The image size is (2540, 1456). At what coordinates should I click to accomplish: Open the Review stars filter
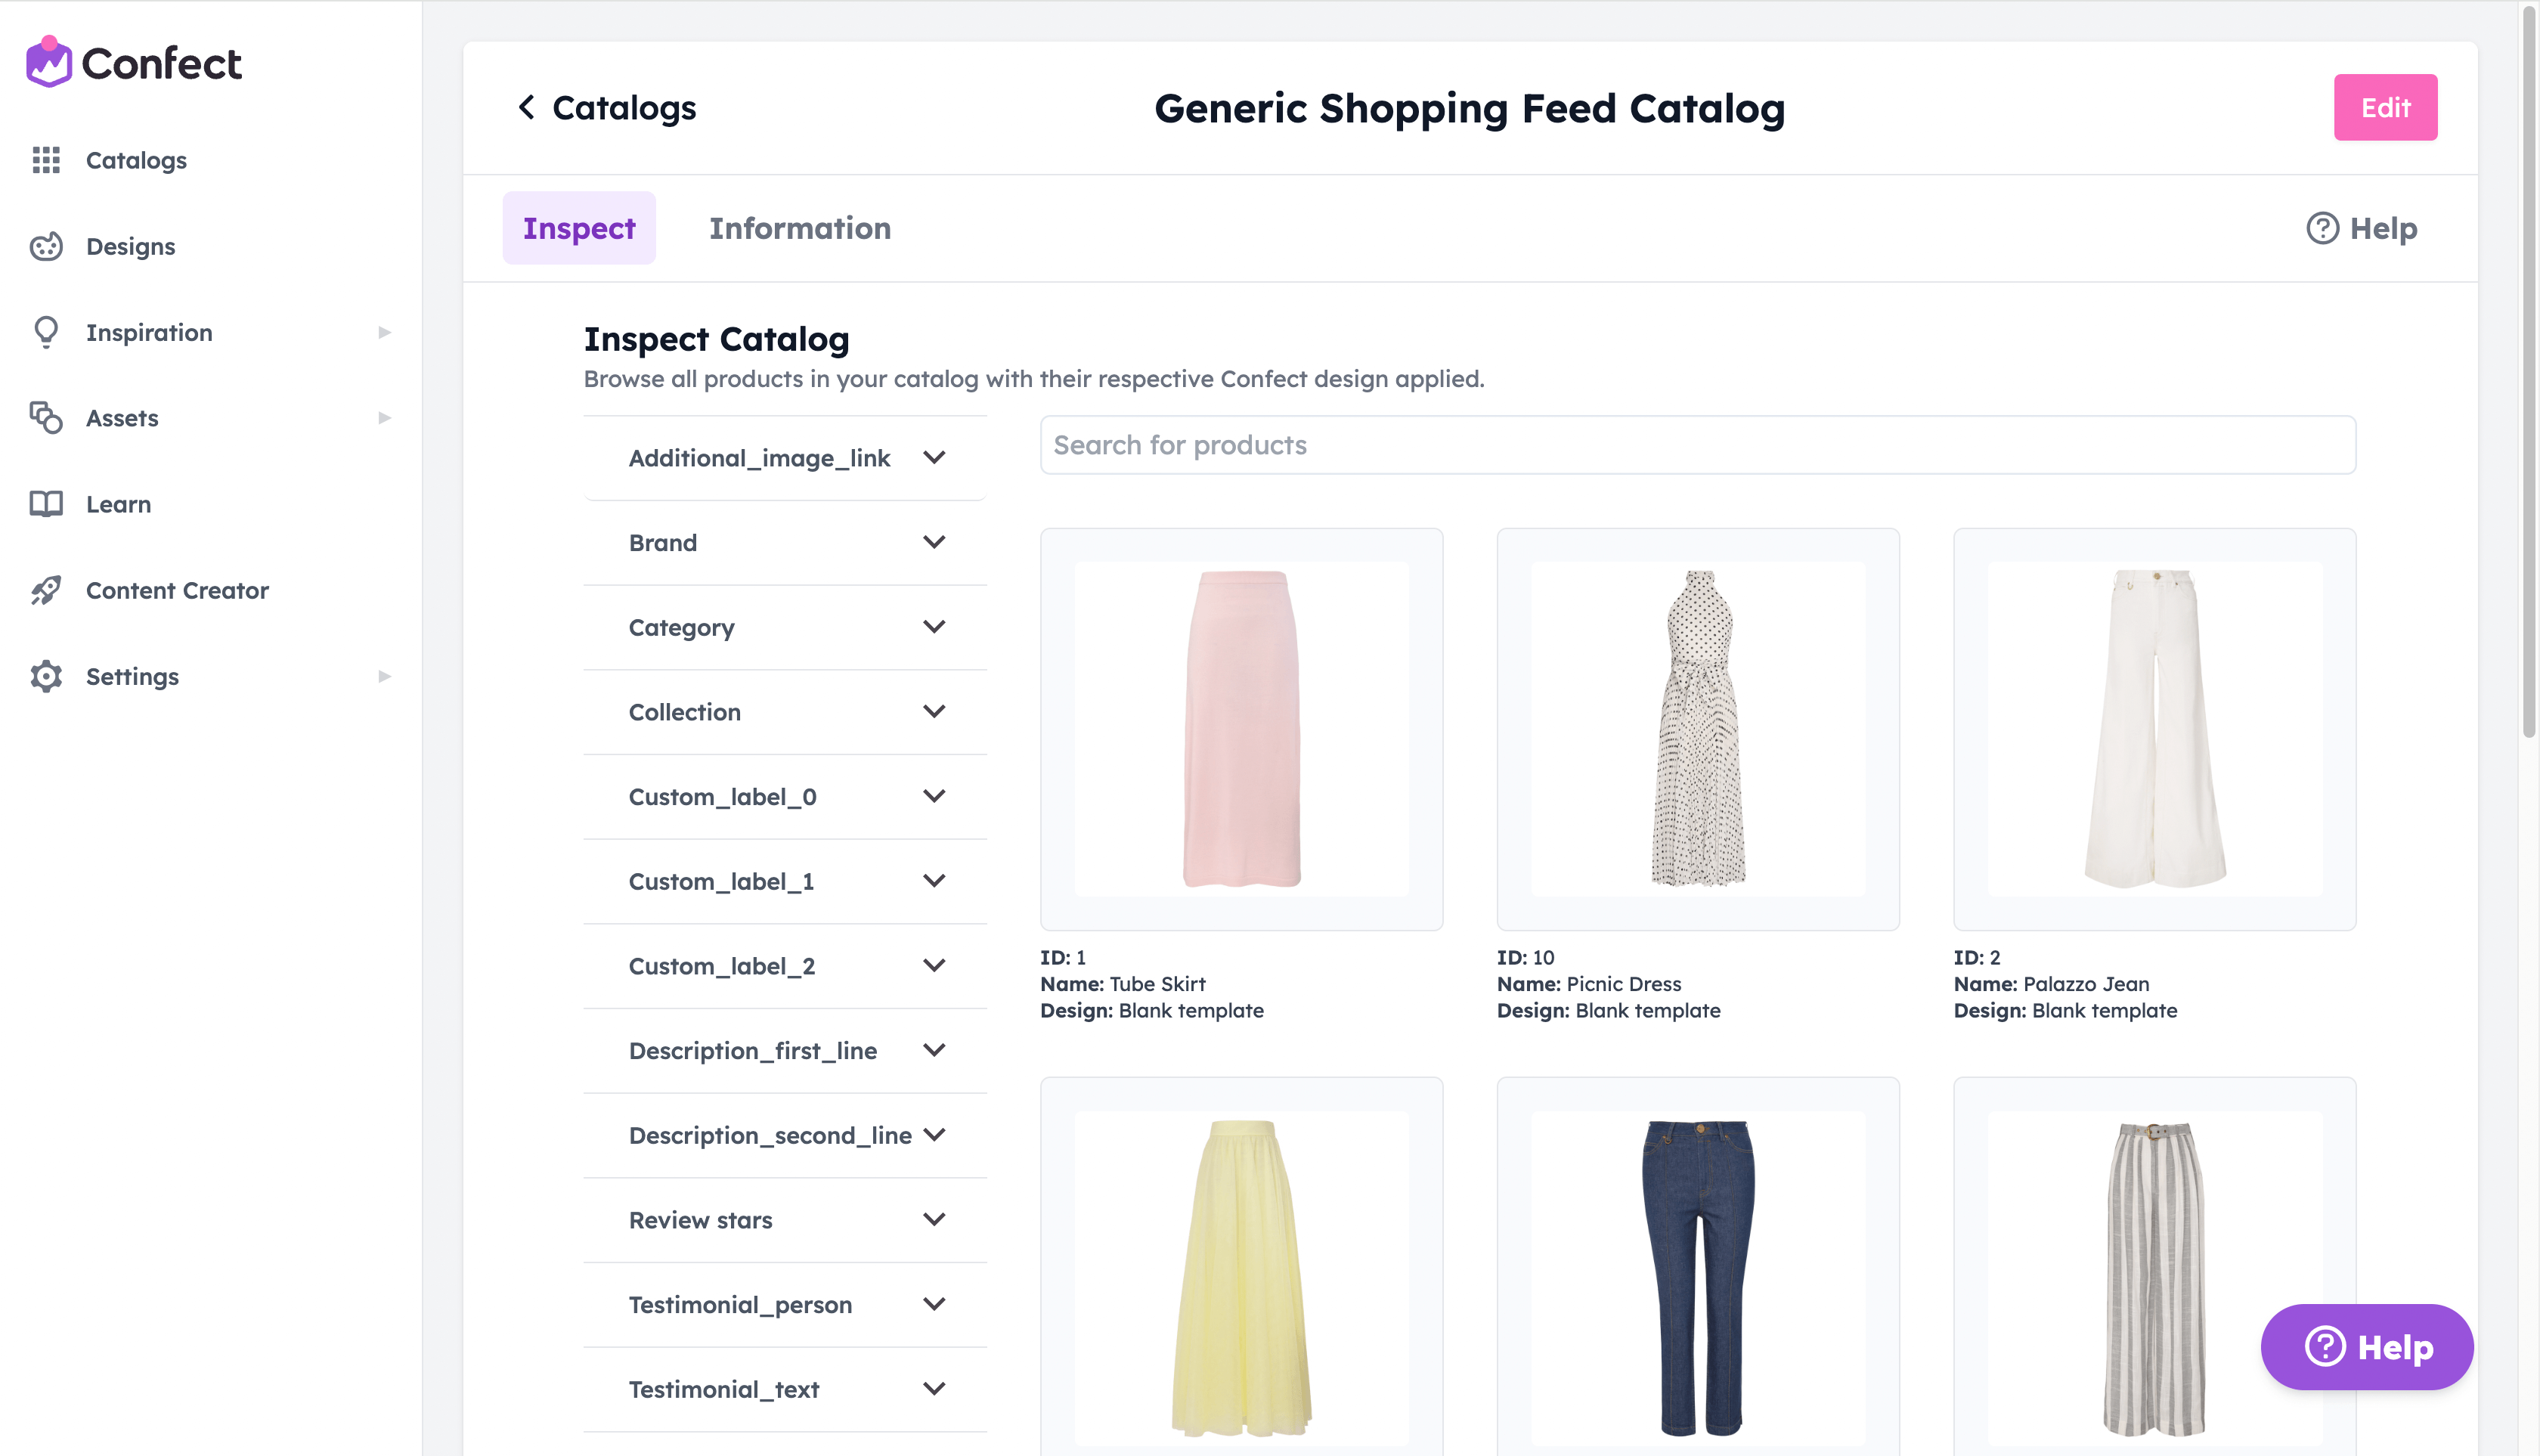[x=785, y=1220]
